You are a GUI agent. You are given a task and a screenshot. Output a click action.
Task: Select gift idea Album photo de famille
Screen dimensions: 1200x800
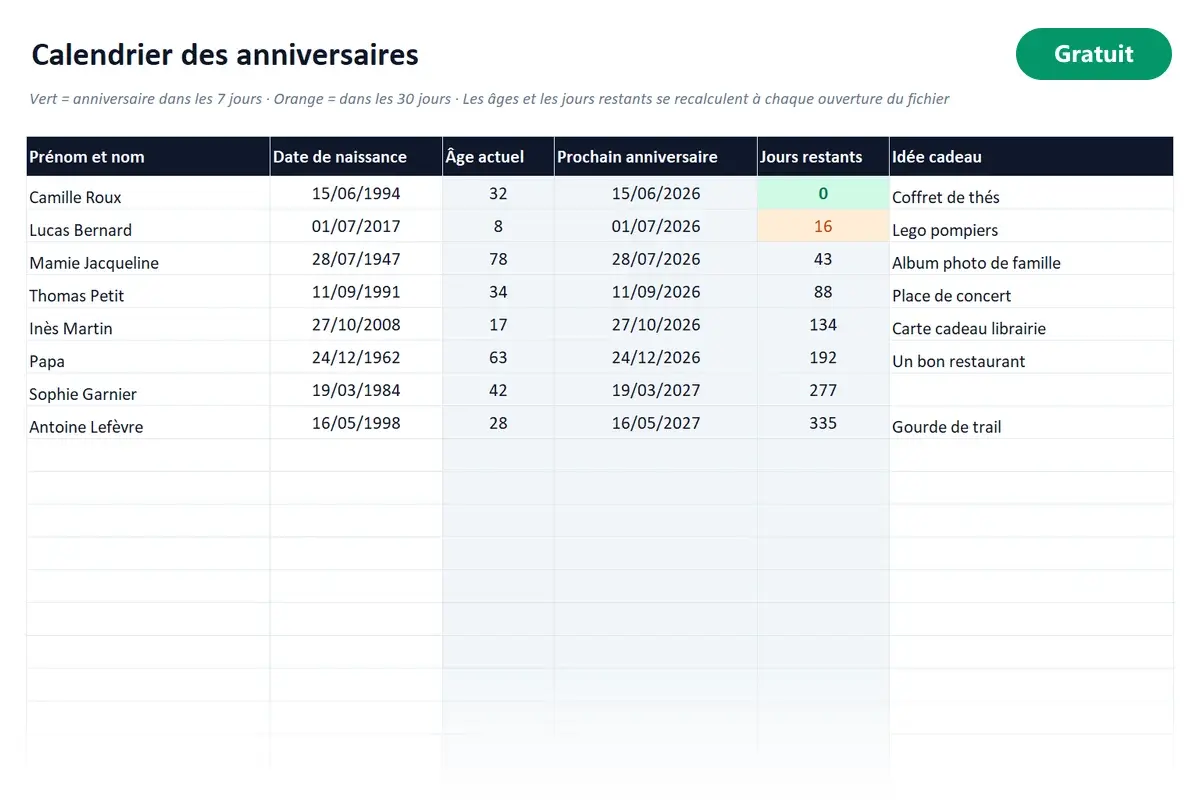coord(1031,260)
